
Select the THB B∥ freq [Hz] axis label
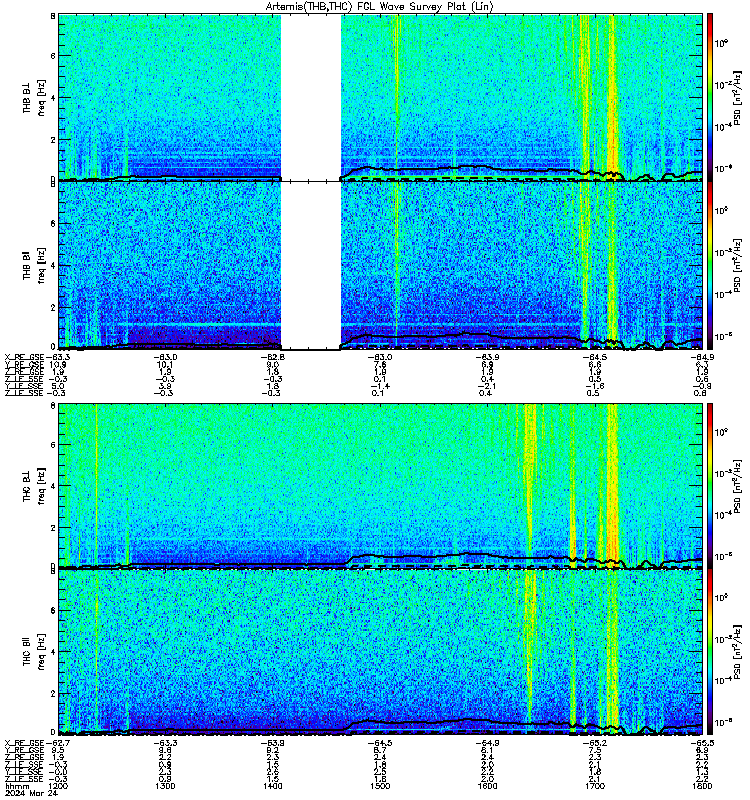click(33, 265)
